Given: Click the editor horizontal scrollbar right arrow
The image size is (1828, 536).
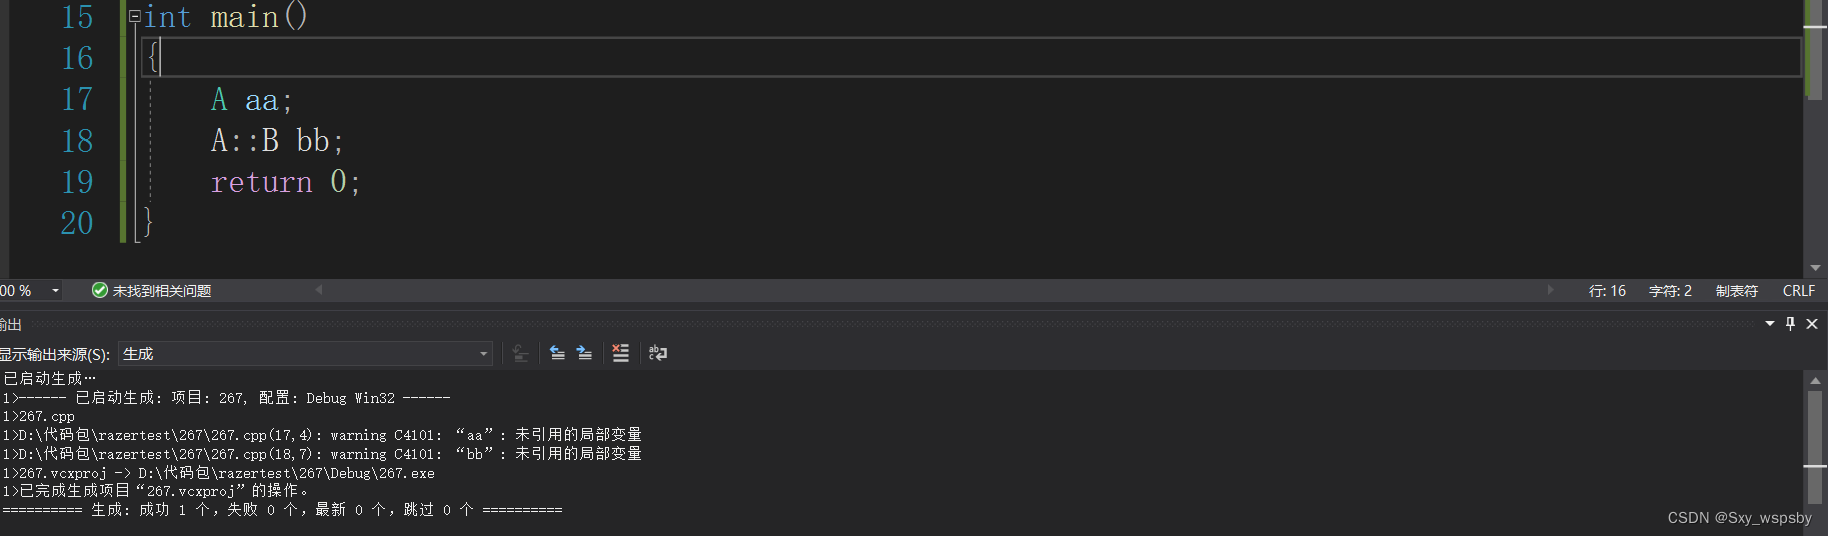Looking at the screenshot, I should (x=1550, y=290).
